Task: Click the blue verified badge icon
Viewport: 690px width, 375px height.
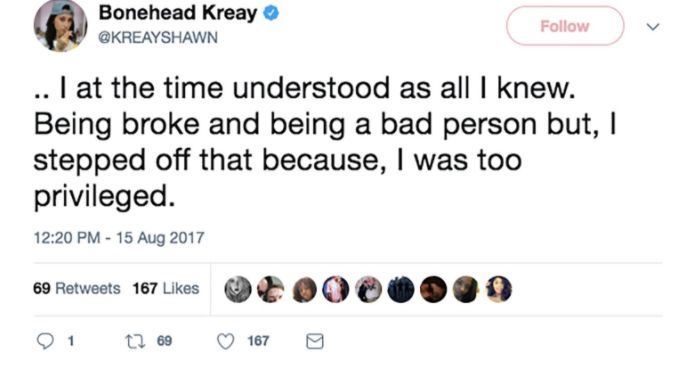Action: coord(271,14)
